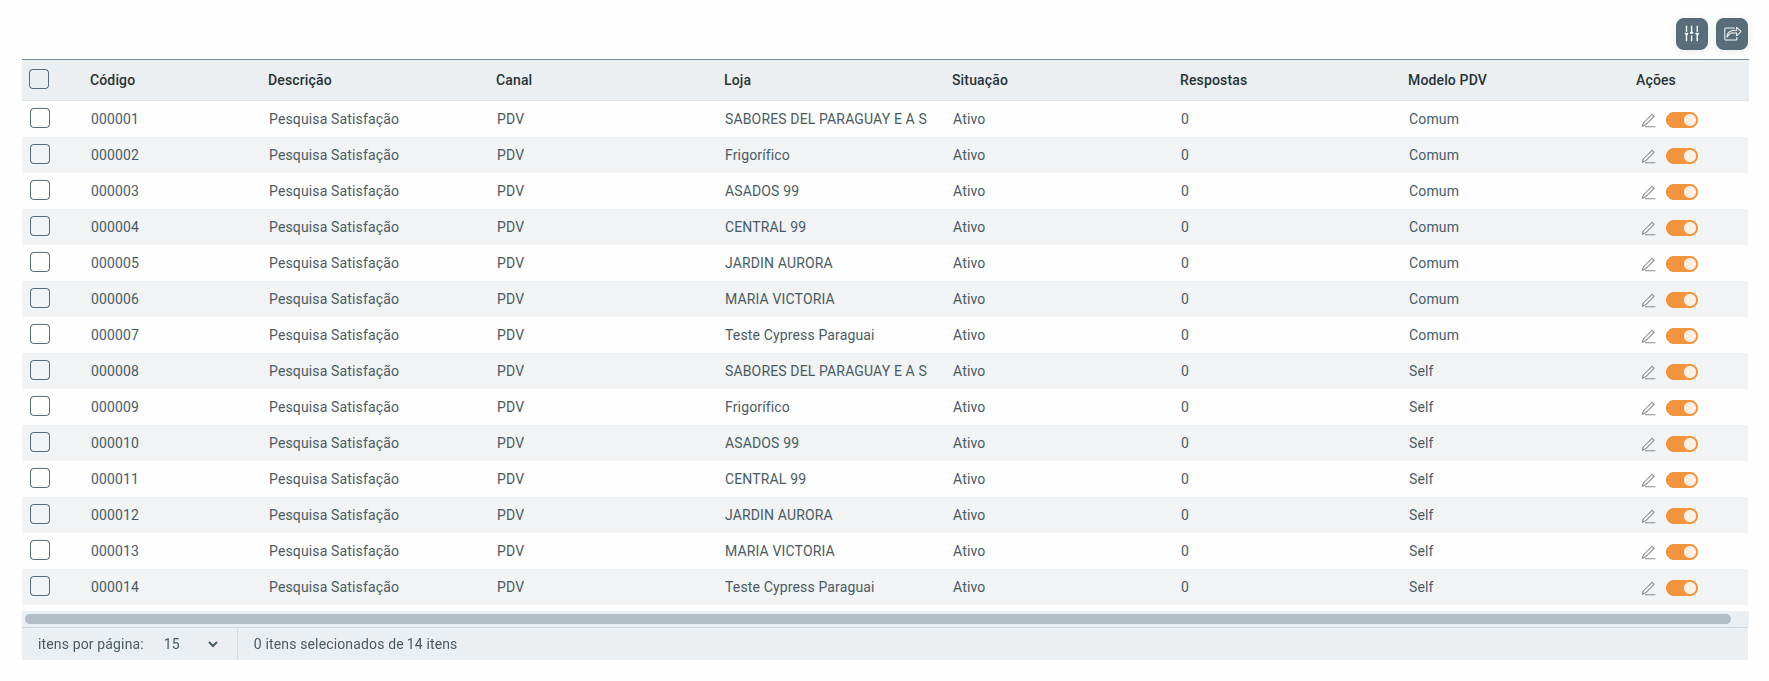Open the column filter settings icon
The width and height of the screenshot is (1769, 681).
click(1691, 34)
